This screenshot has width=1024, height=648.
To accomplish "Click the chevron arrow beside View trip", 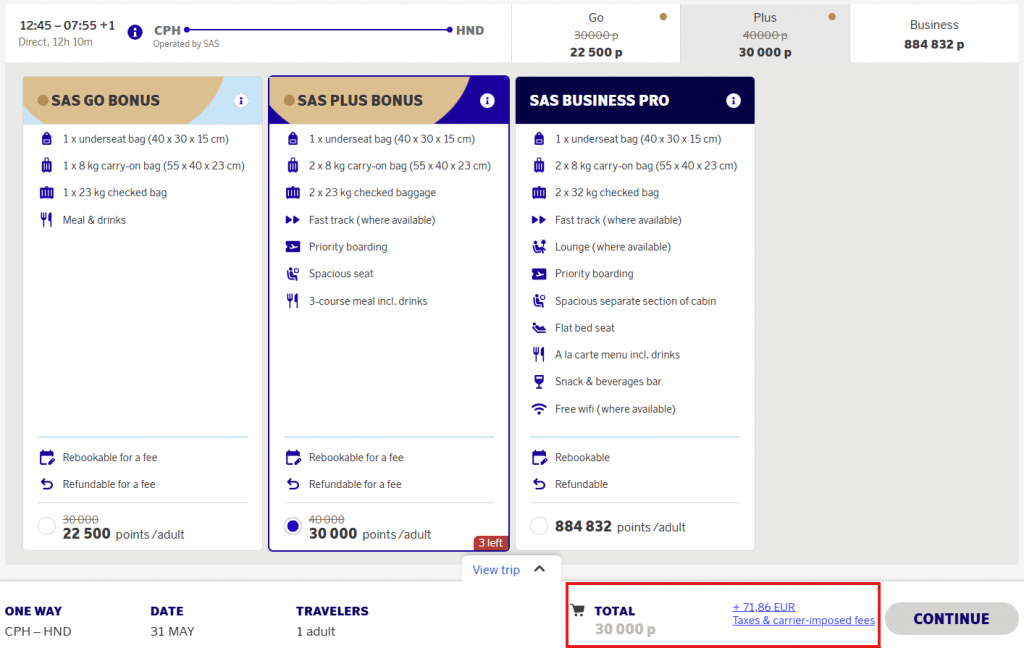I will coord(540,569).
